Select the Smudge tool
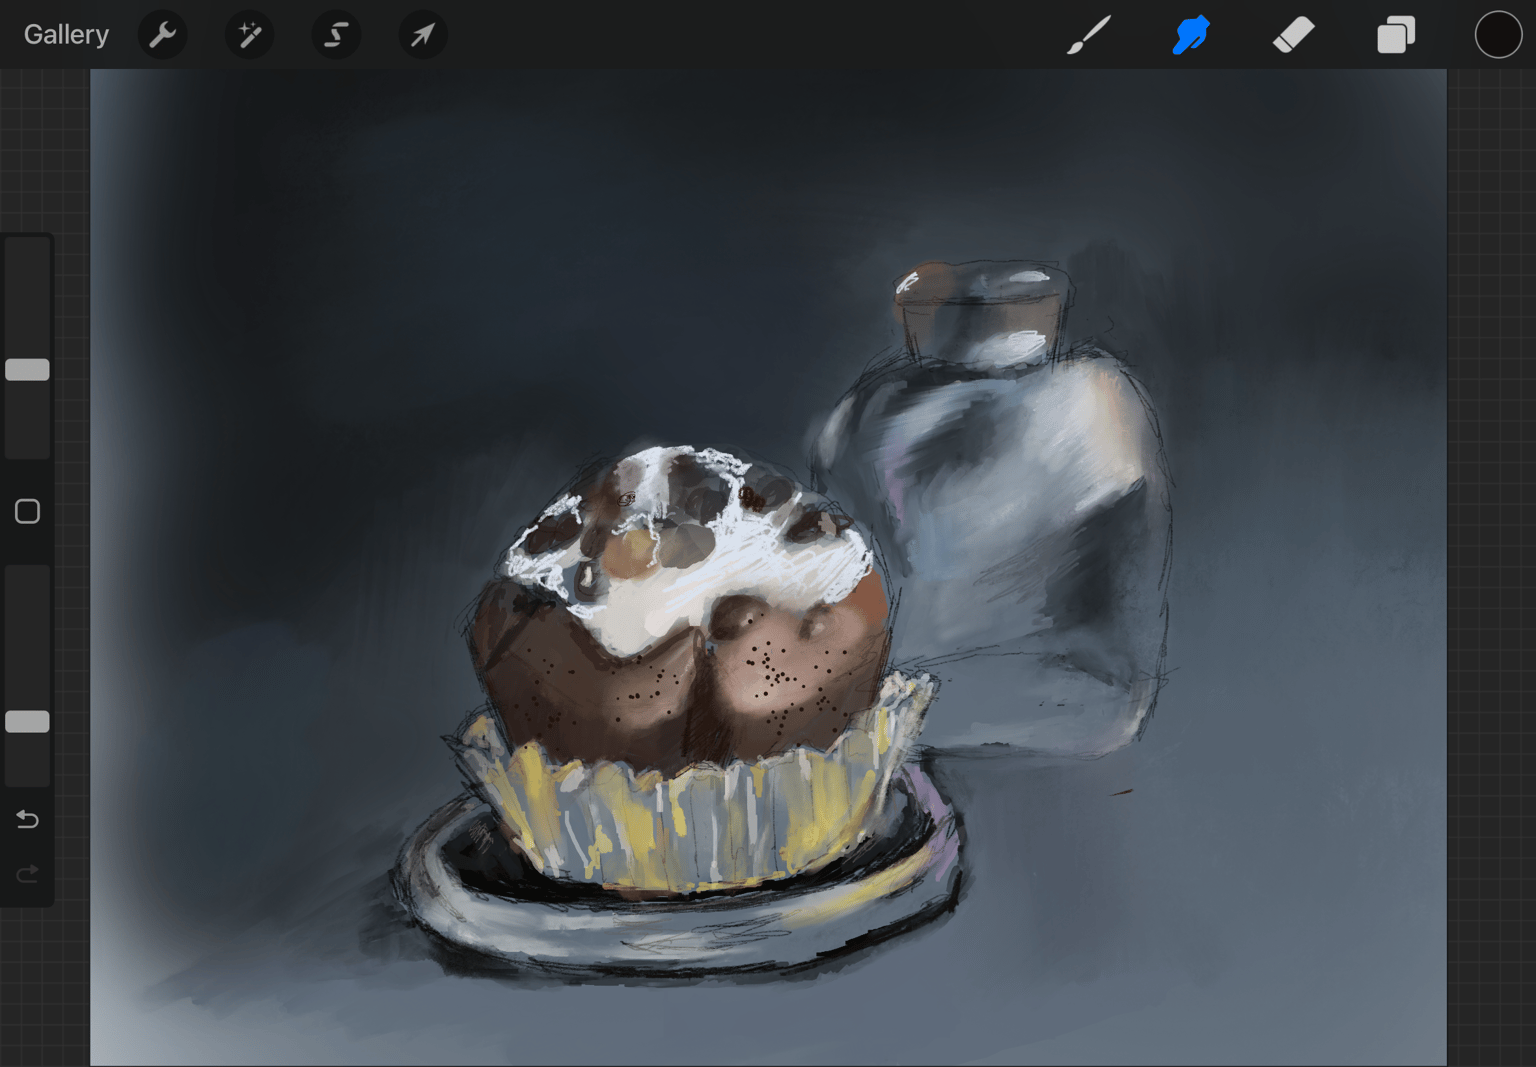Image resolution: width=1536 pixels, height=1067 pixels. coord(1191,35)
